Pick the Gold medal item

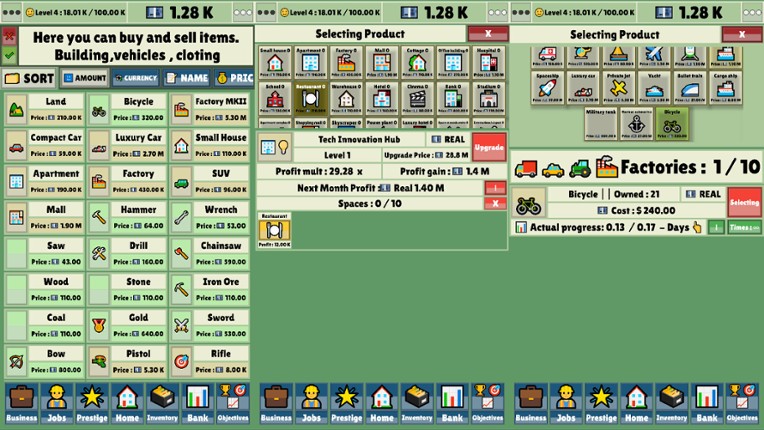127,324
